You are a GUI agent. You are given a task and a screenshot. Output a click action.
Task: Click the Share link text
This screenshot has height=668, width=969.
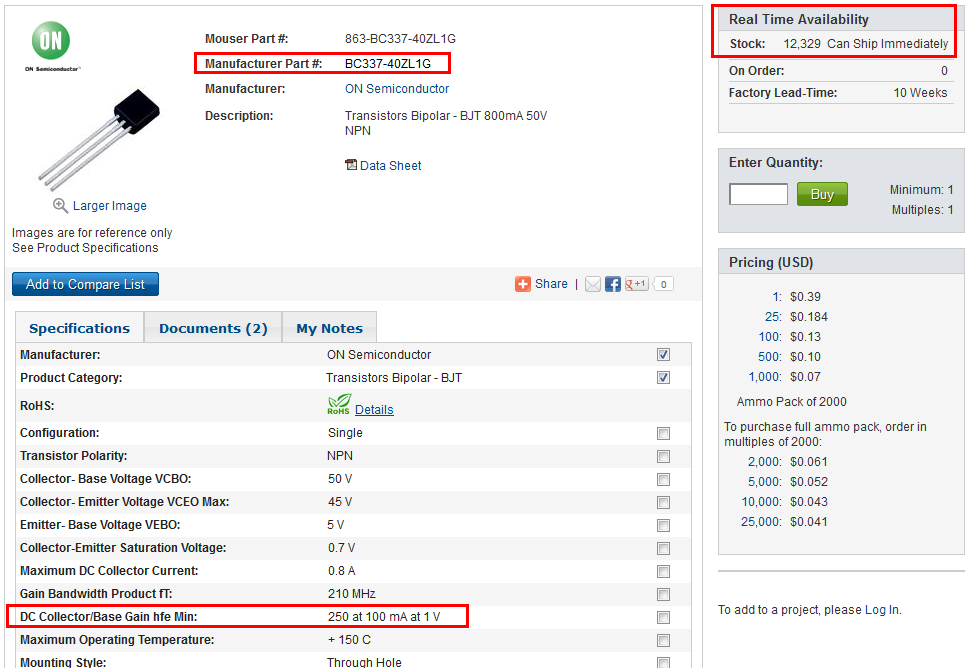click(x=551, y=284)
